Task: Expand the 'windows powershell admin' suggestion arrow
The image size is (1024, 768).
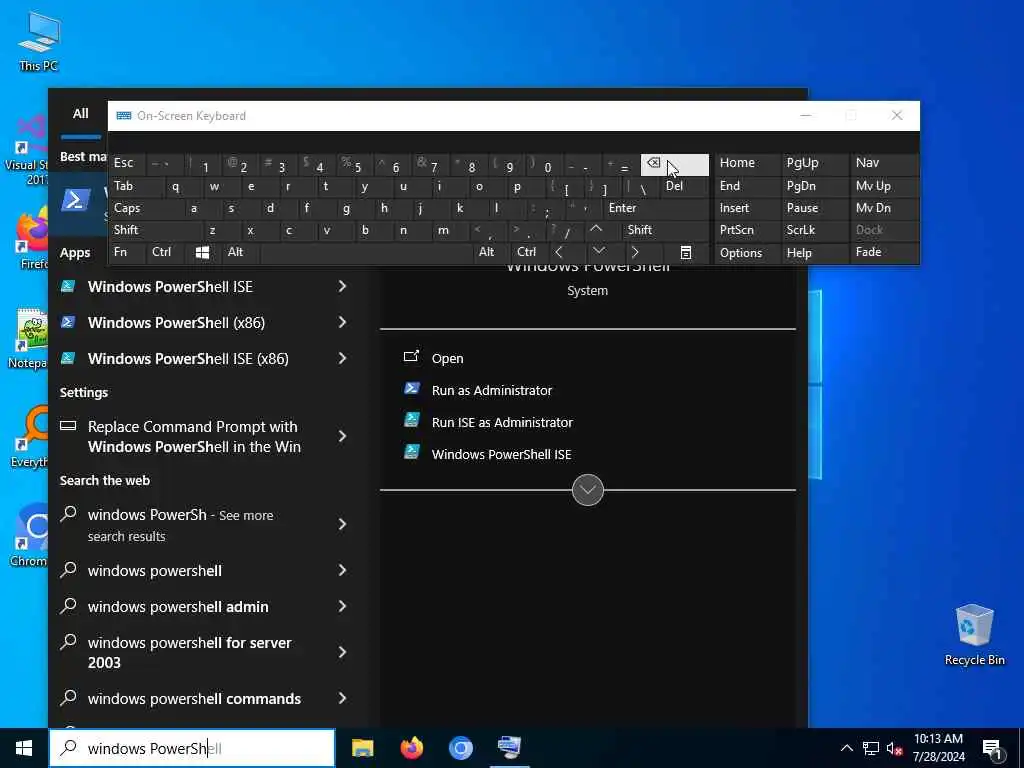Action: coord(342,606)
